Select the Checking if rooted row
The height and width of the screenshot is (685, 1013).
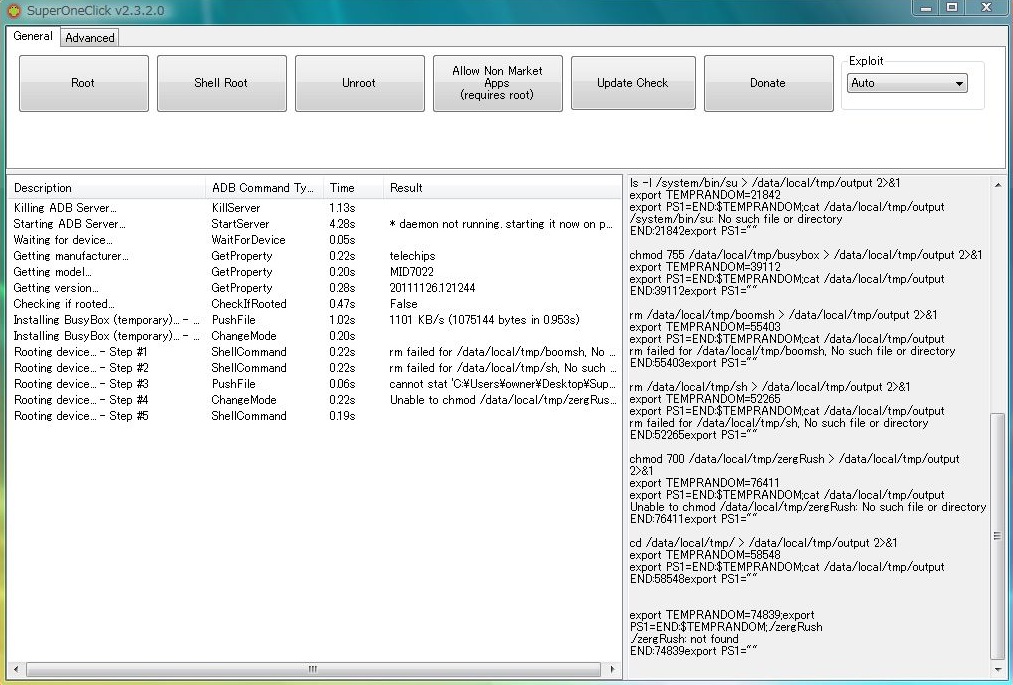64,304
